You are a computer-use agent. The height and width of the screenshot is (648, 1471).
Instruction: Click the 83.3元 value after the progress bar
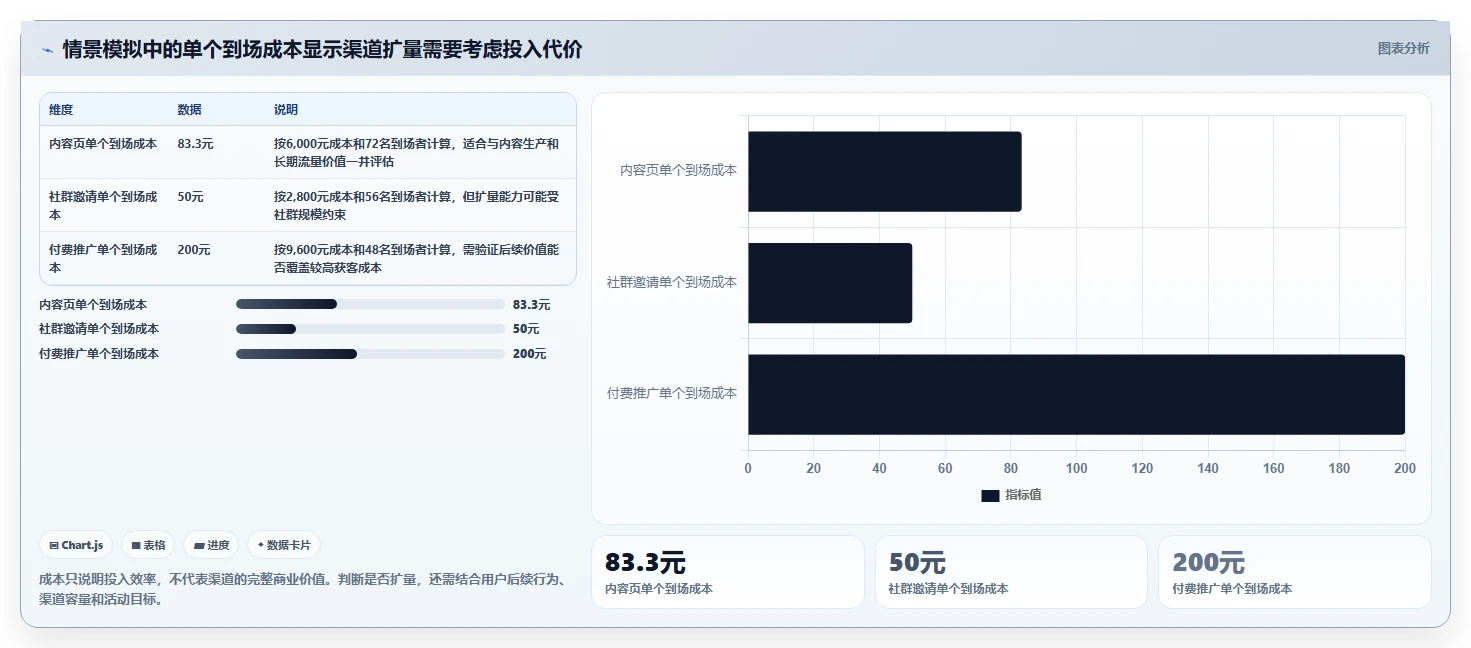tap(531, 305)
